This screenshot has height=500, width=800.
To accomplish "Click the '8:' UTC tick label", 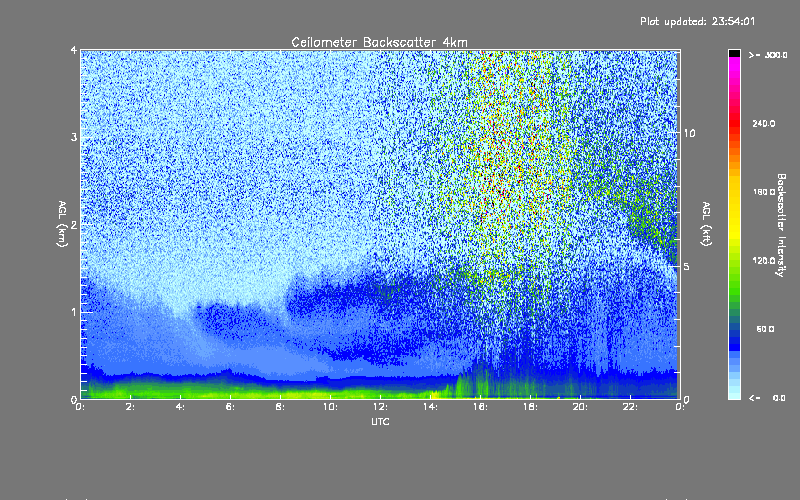I will [x=281, y=407].
